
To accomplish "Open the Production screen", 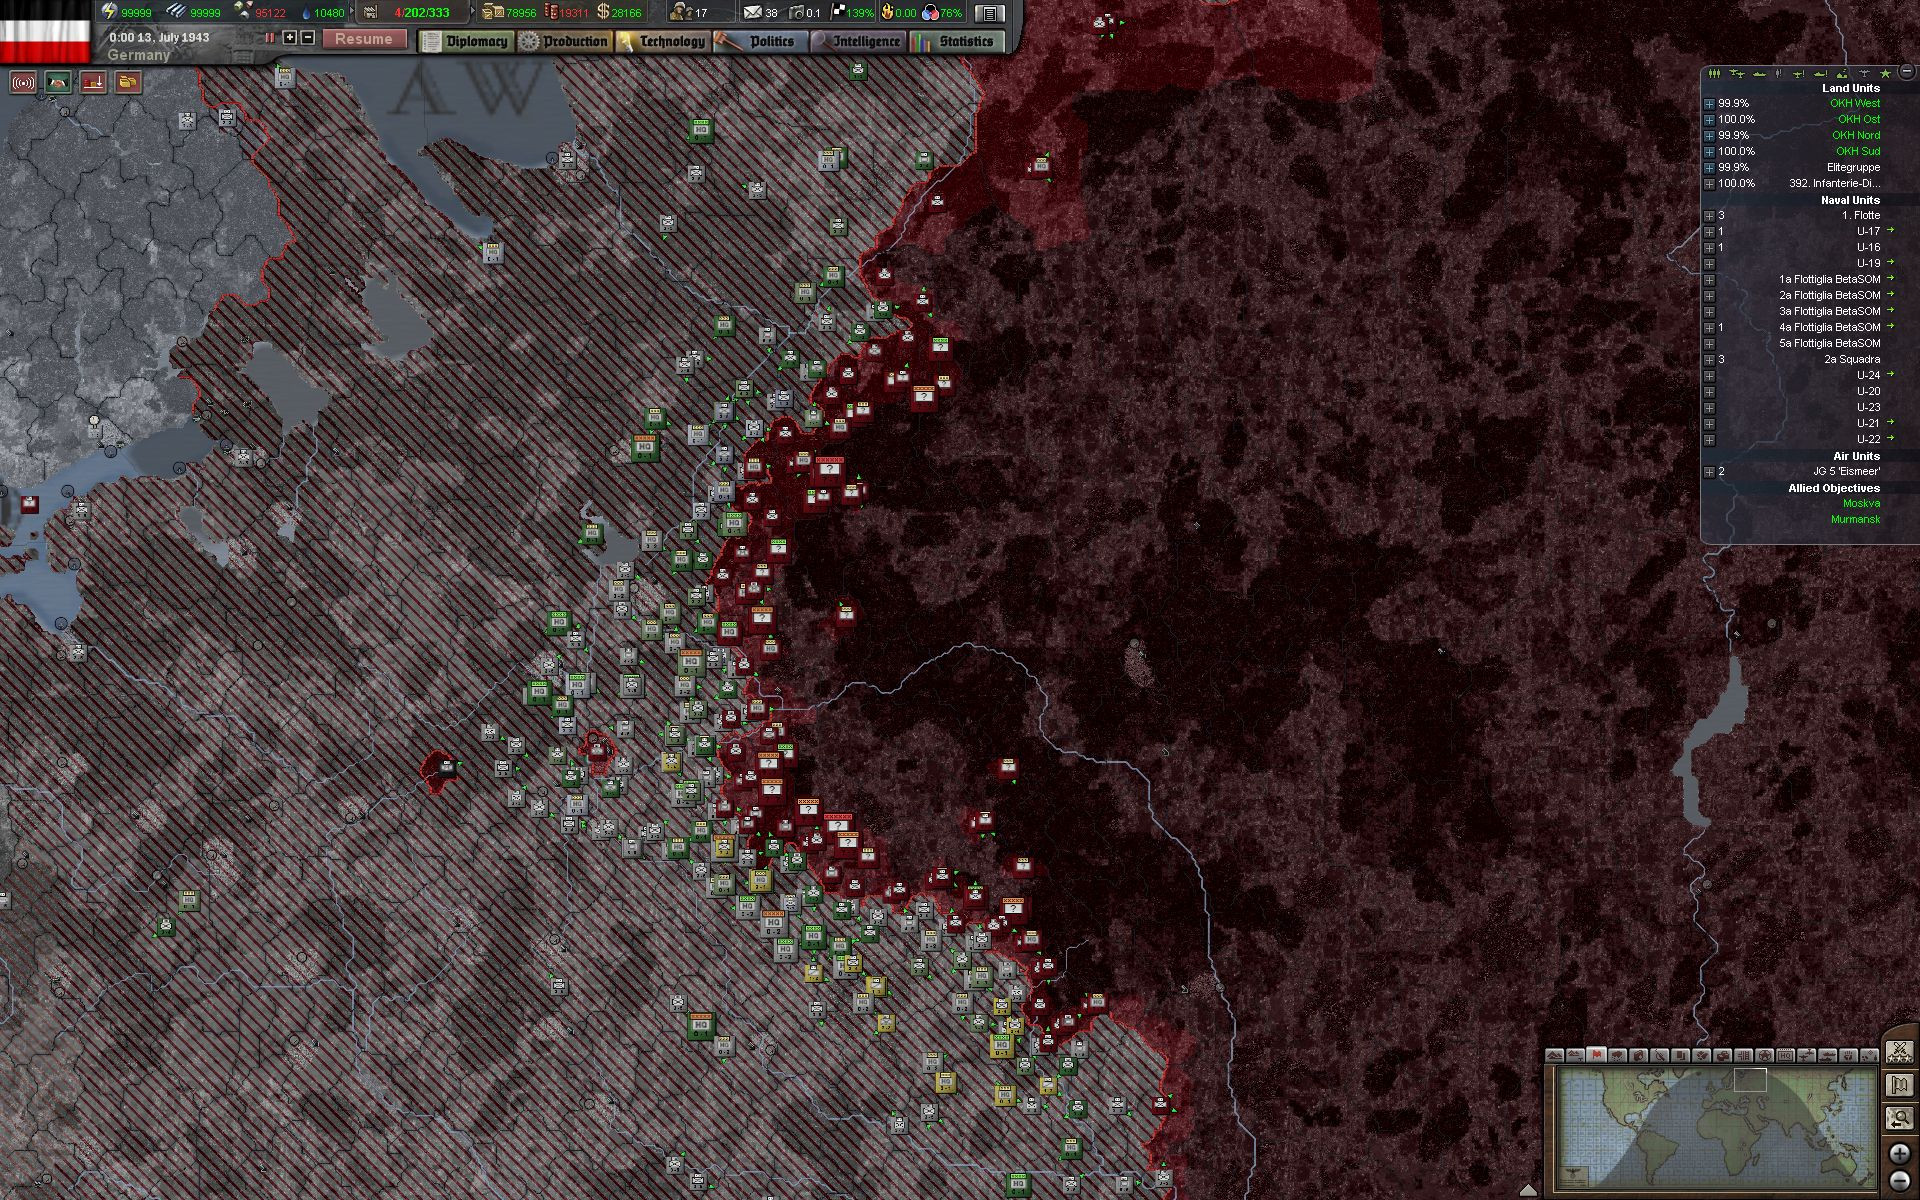I will 564,41.
